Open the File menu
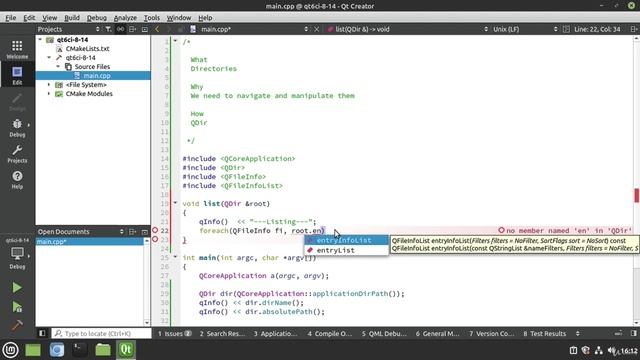 coord(11,18)
